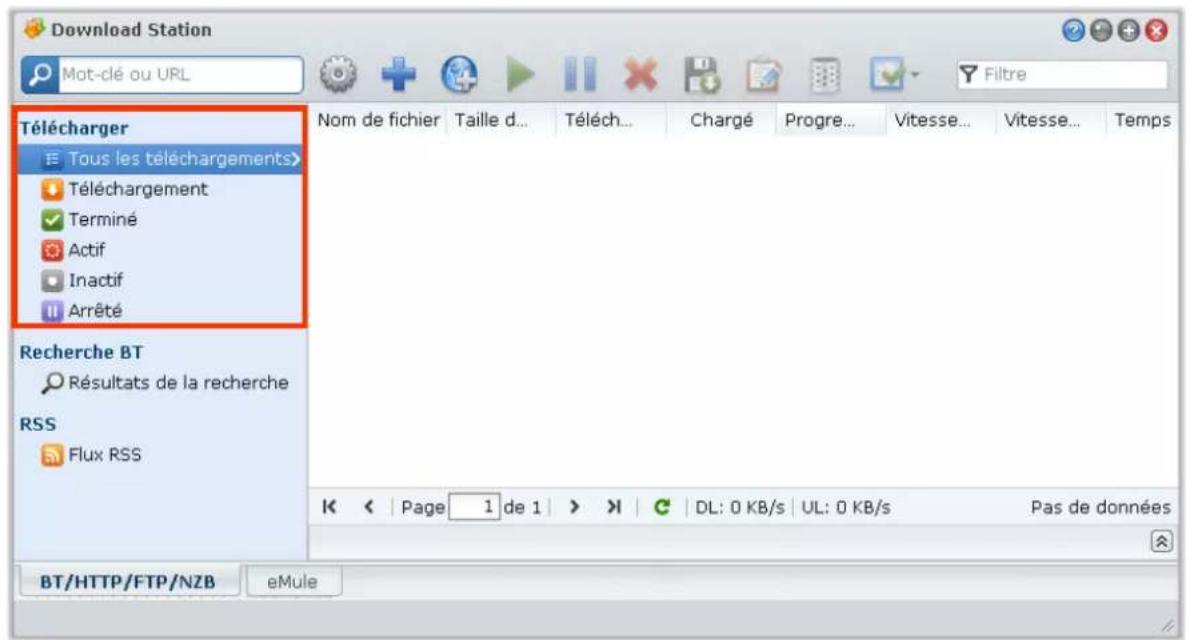Image resolution: width=1190 pixels, height=640 pixels.
Task: Sort by Téléch... column header
Action: point(611,120)
